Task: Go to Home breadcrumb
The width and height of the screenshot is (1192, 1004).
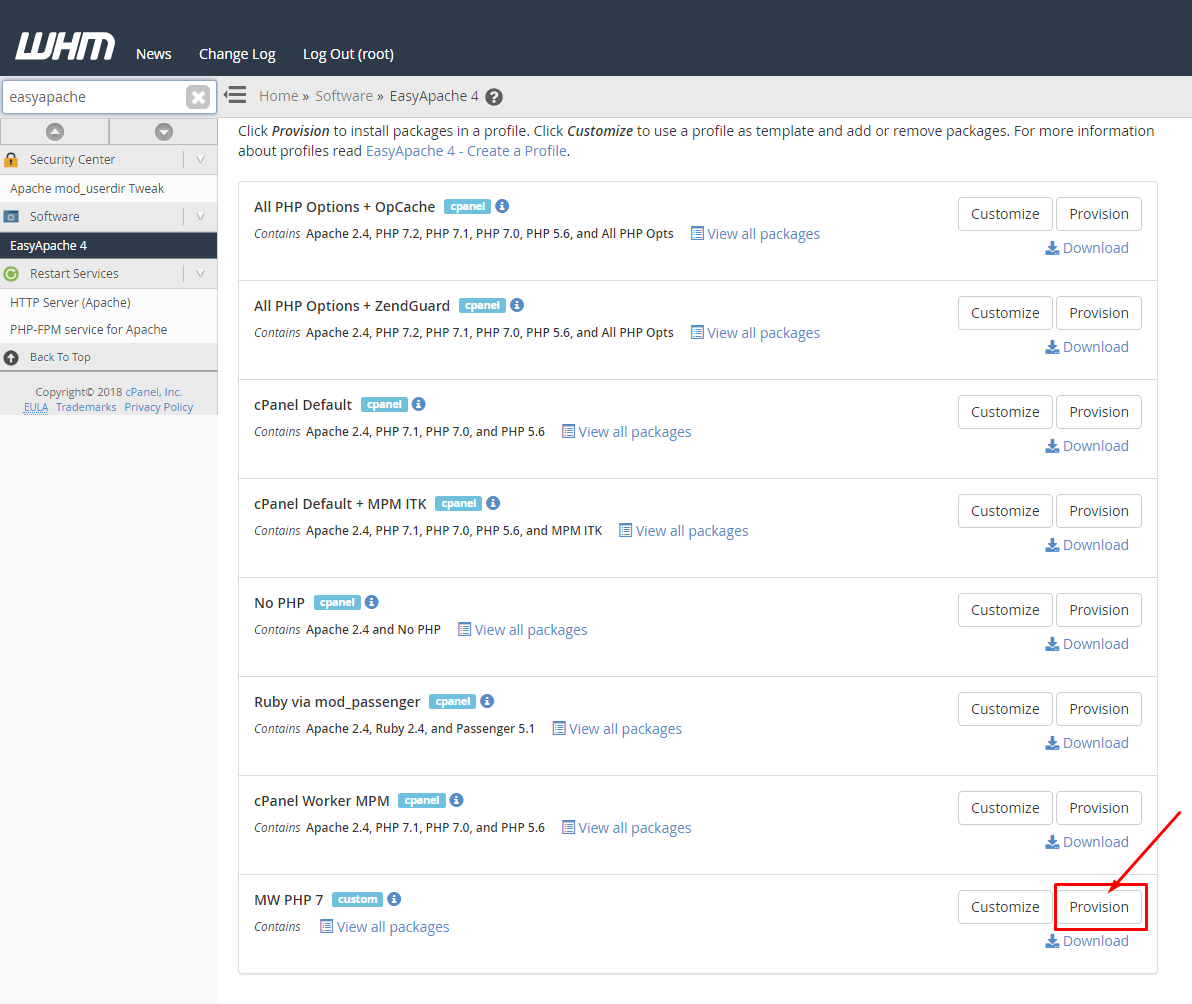Action: click(278, 97)
